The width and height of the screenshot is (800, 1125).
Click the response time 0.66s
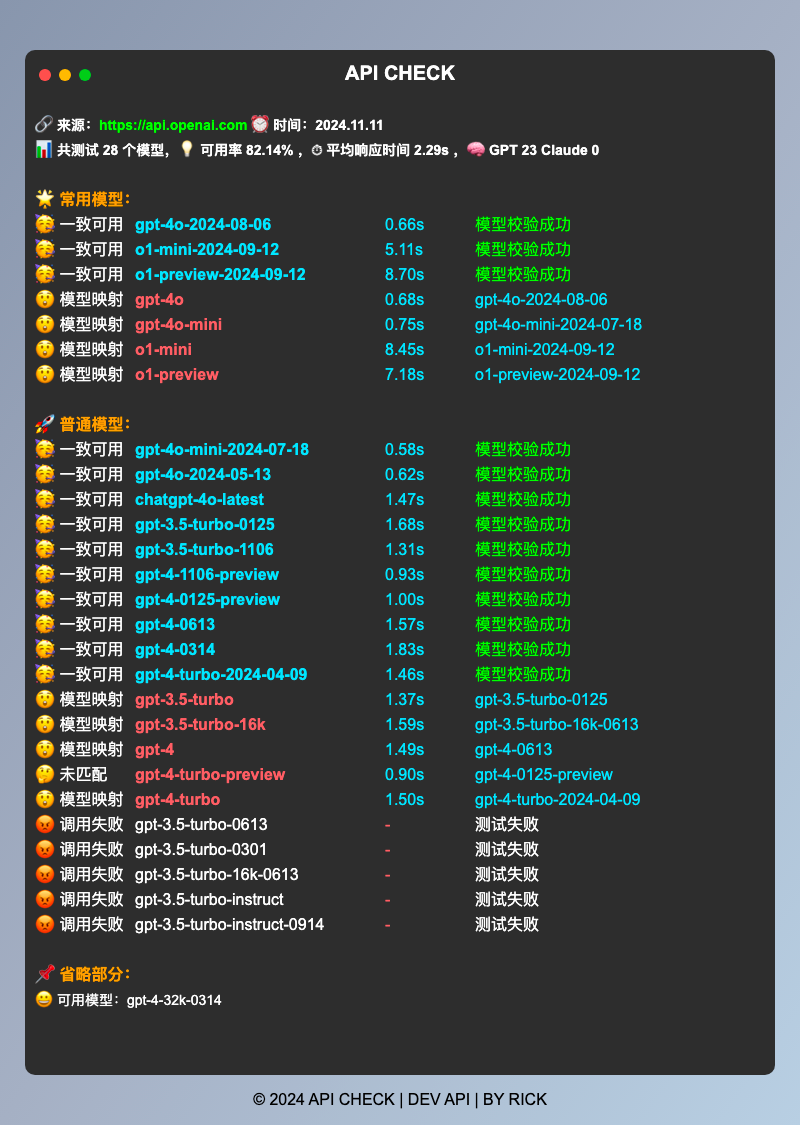tap(404, 224)
